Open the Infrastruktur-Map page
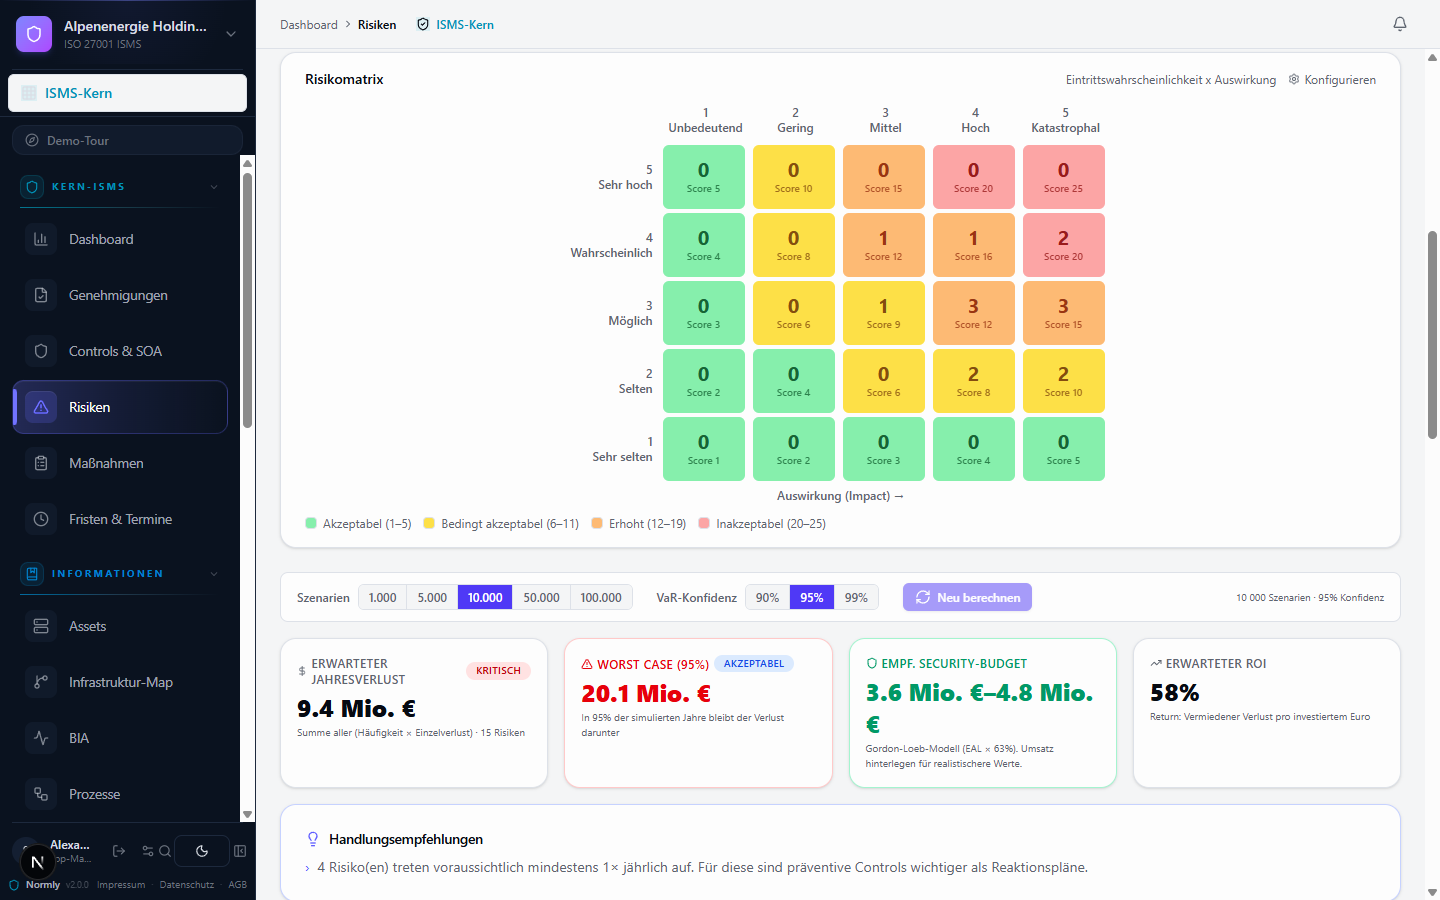 pos(120,682)
